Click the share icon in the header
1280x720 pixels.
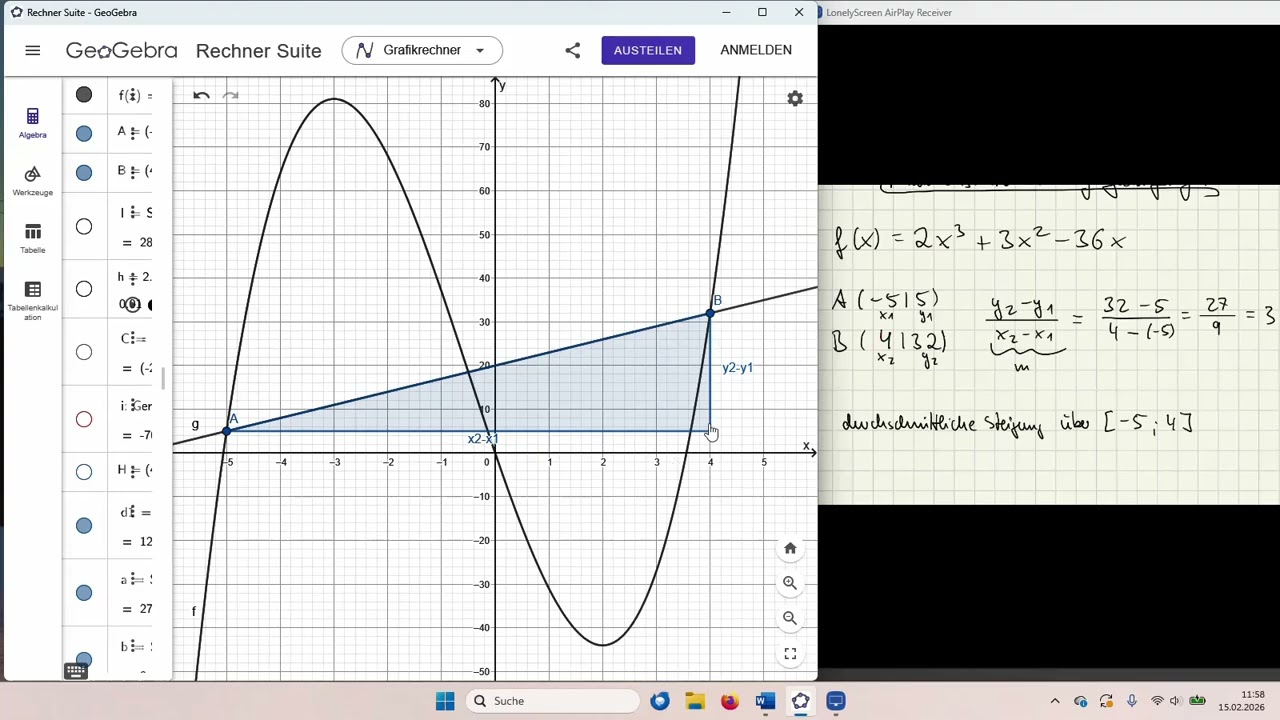tap(572, 50)
